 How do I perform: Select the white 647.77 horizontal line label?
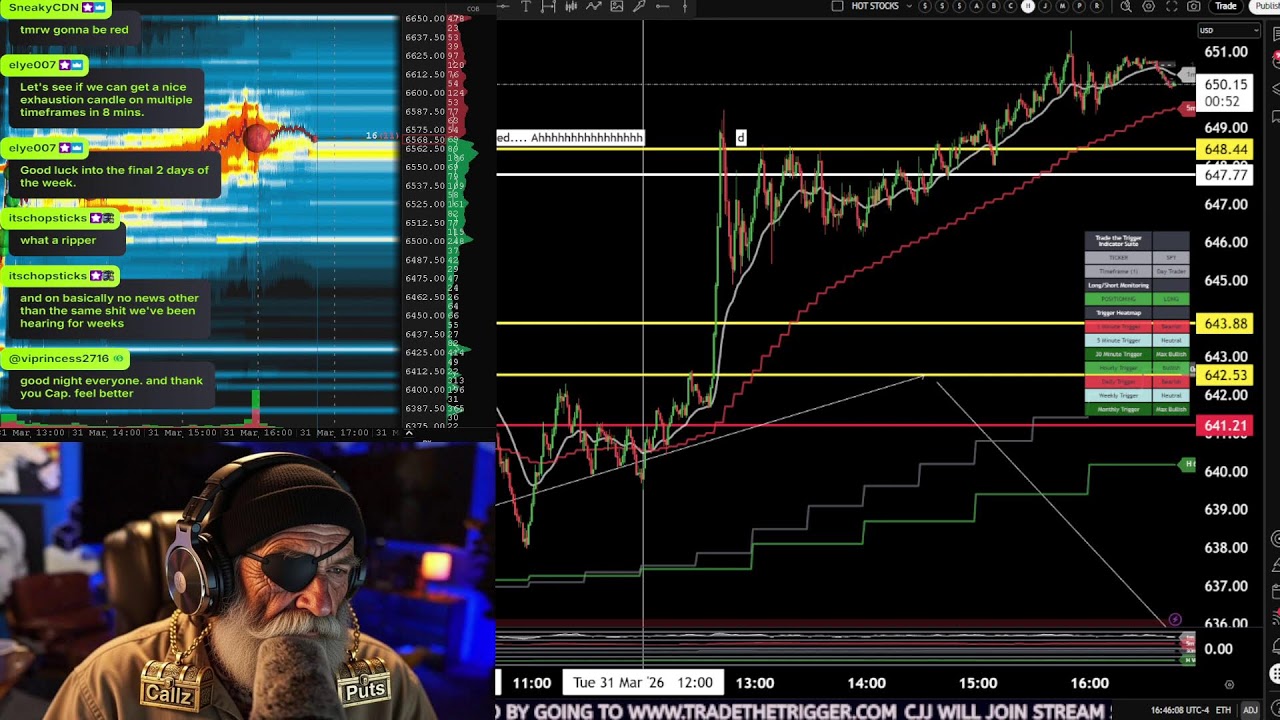pos(1225,175)
